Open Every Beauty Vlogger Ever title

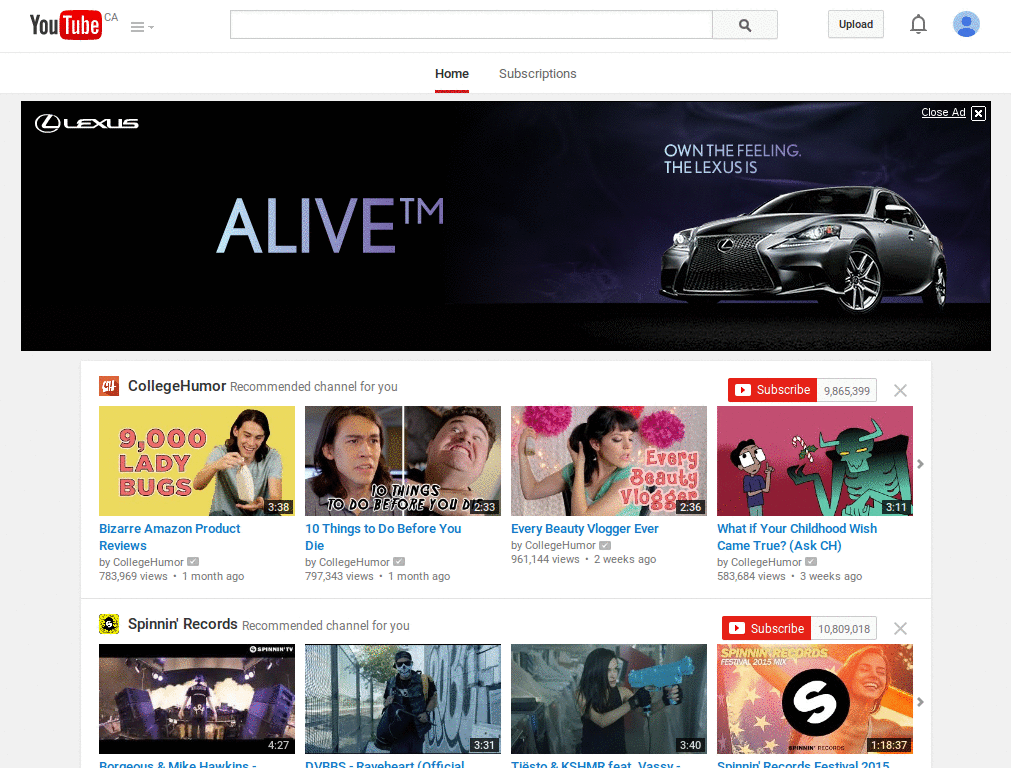(x=584, y=528)
